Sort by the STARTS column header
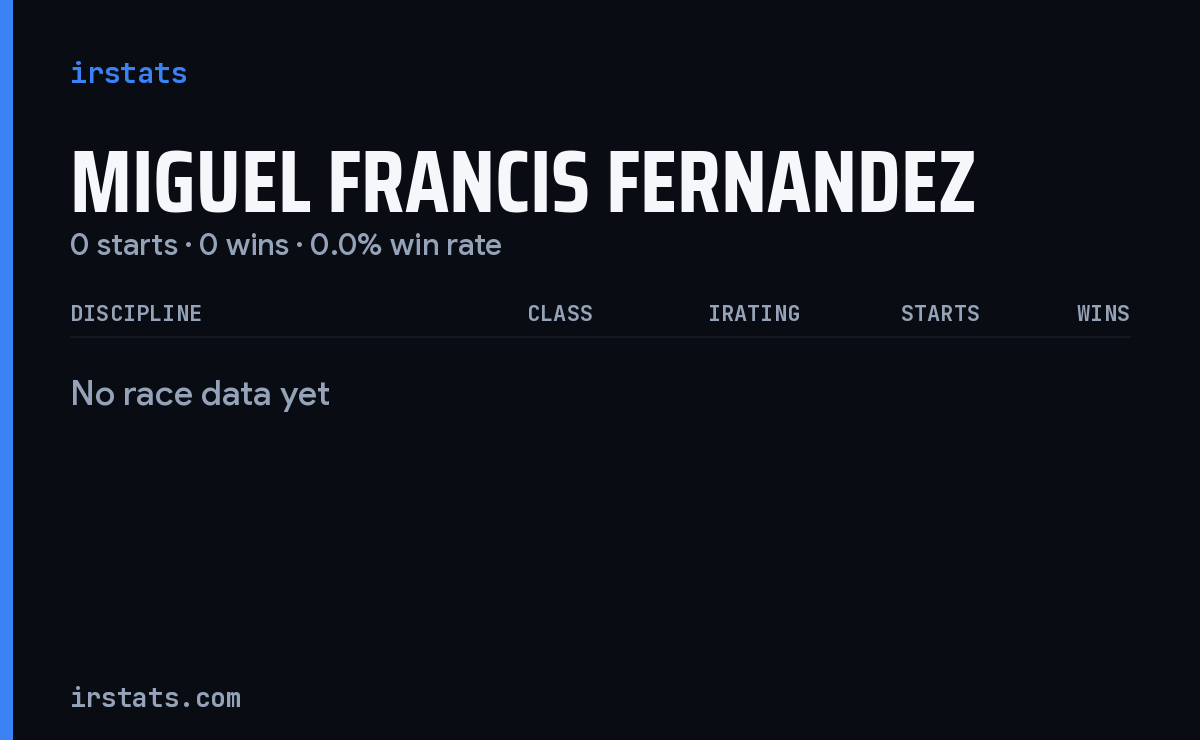The width and height of the screenshot is (1200, 740). click(x=940, y=314)
